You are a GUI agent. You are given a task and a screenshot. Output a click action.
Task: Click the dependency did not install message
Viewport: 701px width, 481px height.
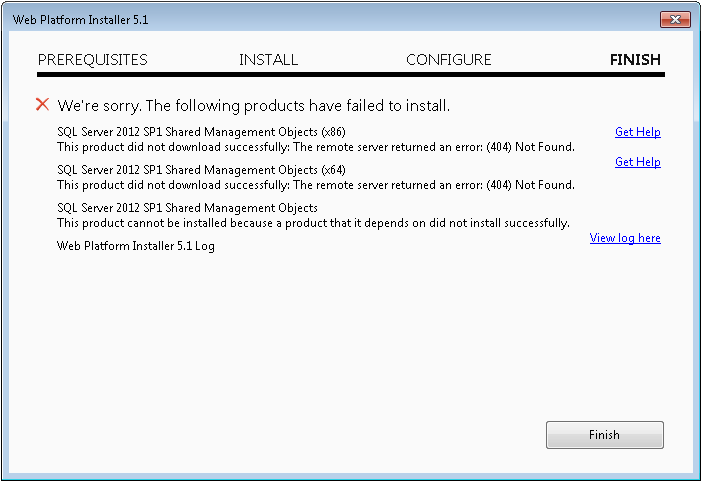[313, 223]
